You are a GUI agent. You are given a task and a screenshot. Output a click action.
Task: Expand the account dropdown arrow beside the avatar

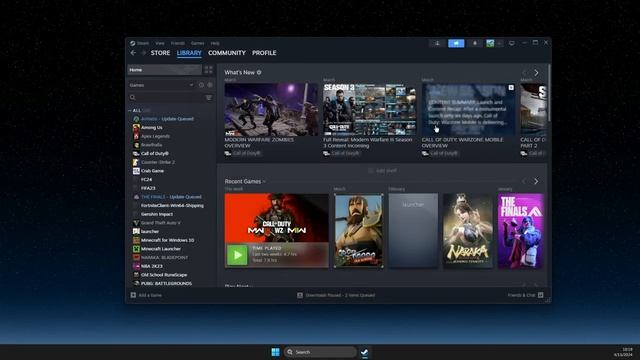(x=499, y=43)
